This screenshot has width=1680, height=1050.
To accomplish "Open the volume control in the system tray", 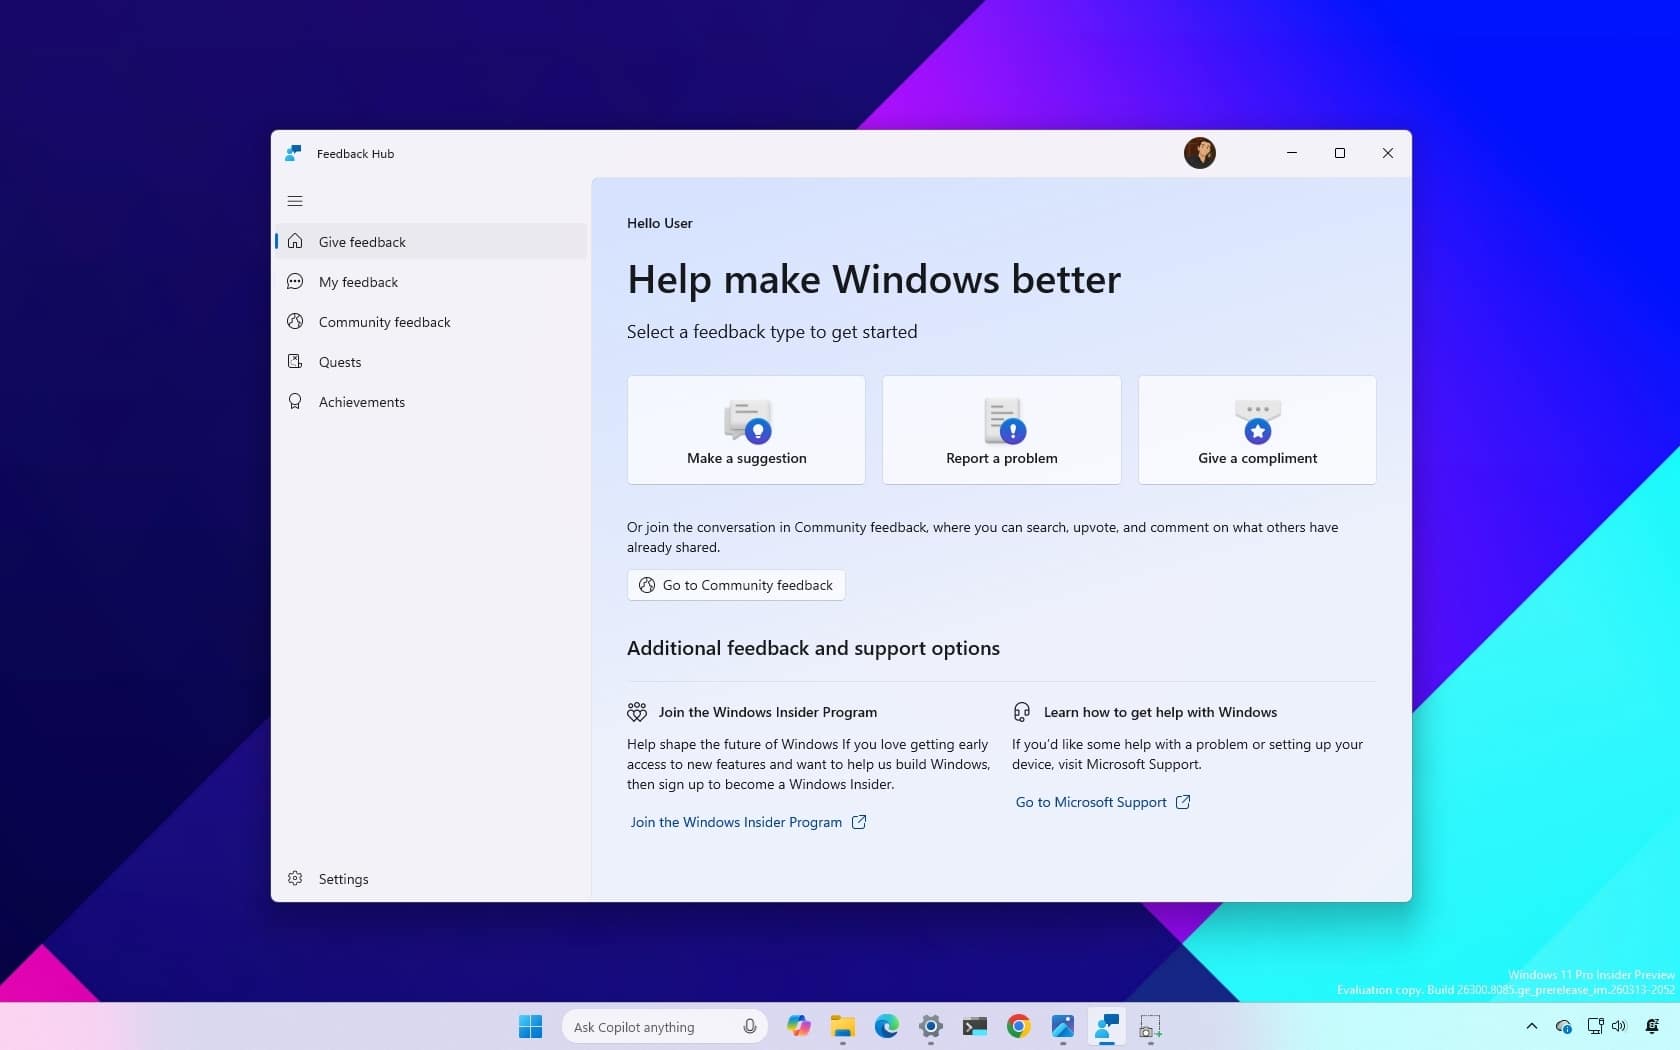I will [1620, 1025].
